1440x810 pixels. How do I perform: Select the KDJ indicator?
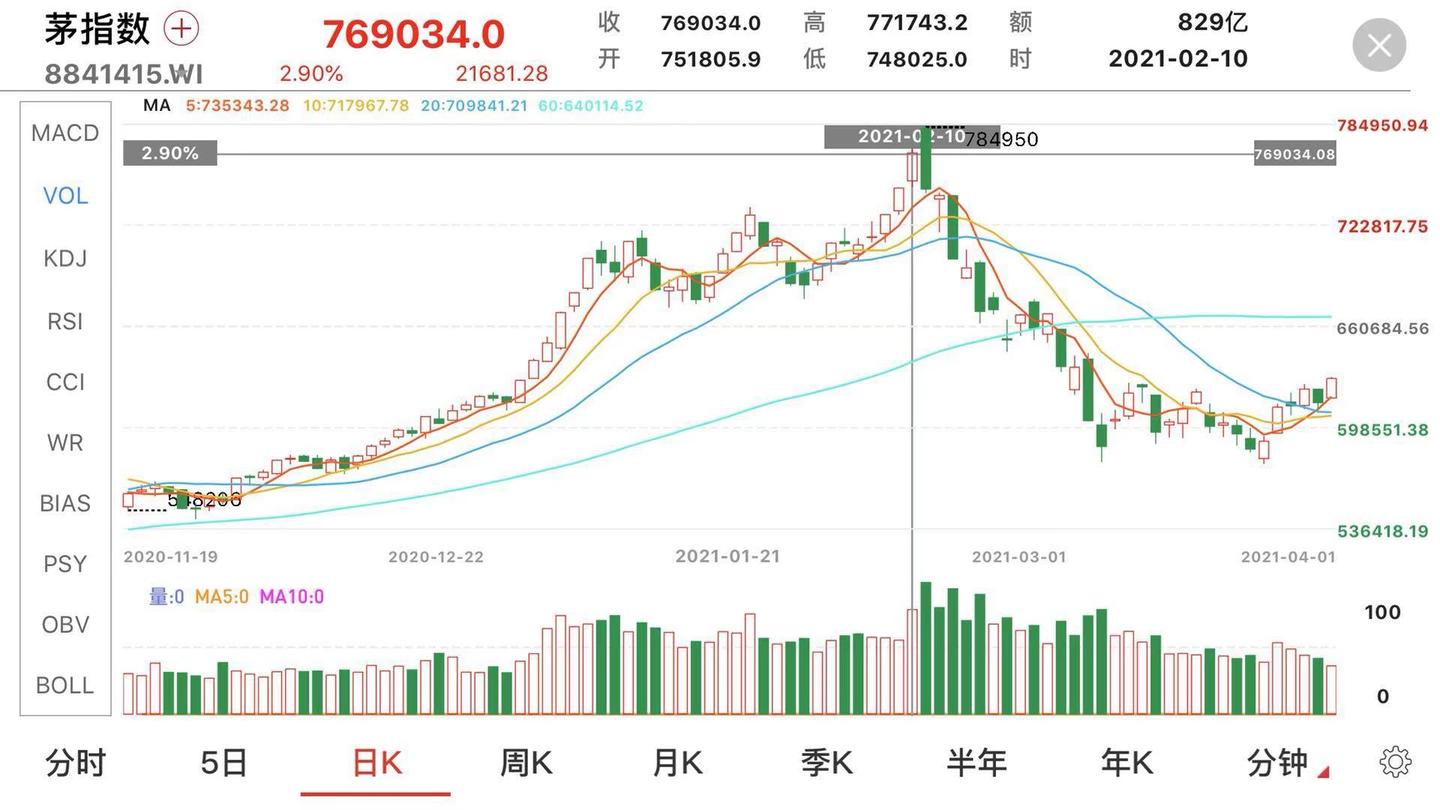coord(65,258)
